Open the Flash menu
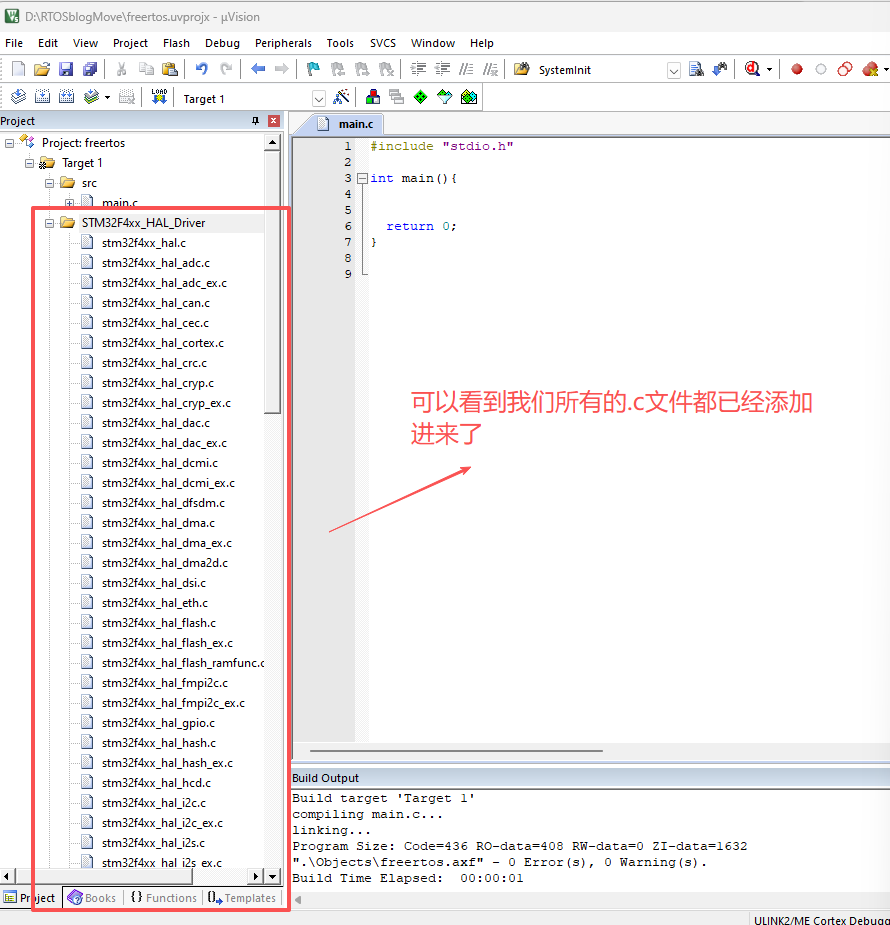The height and width of the screenshot is (925, 890). coord(176,43)
